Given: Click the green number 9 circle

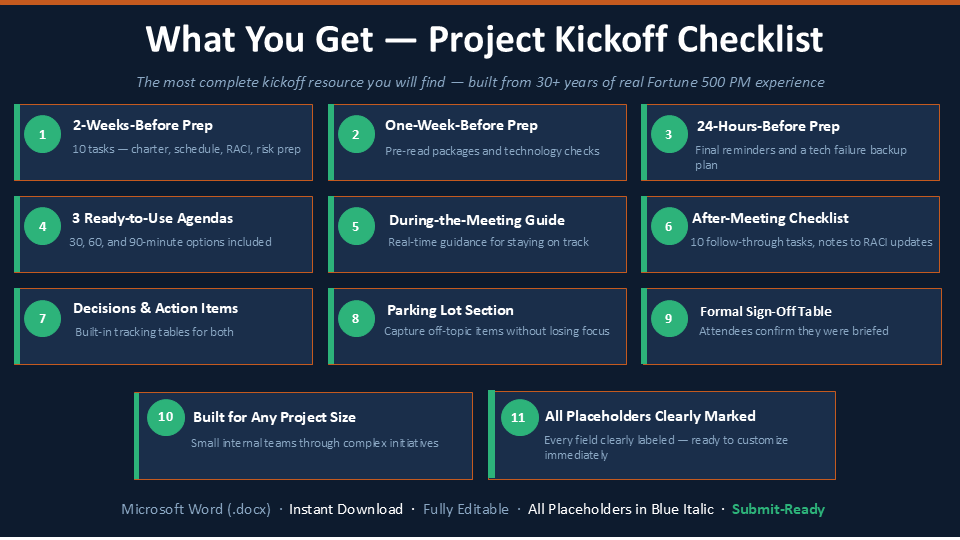Looking at the screenshot, I should 669,318.
